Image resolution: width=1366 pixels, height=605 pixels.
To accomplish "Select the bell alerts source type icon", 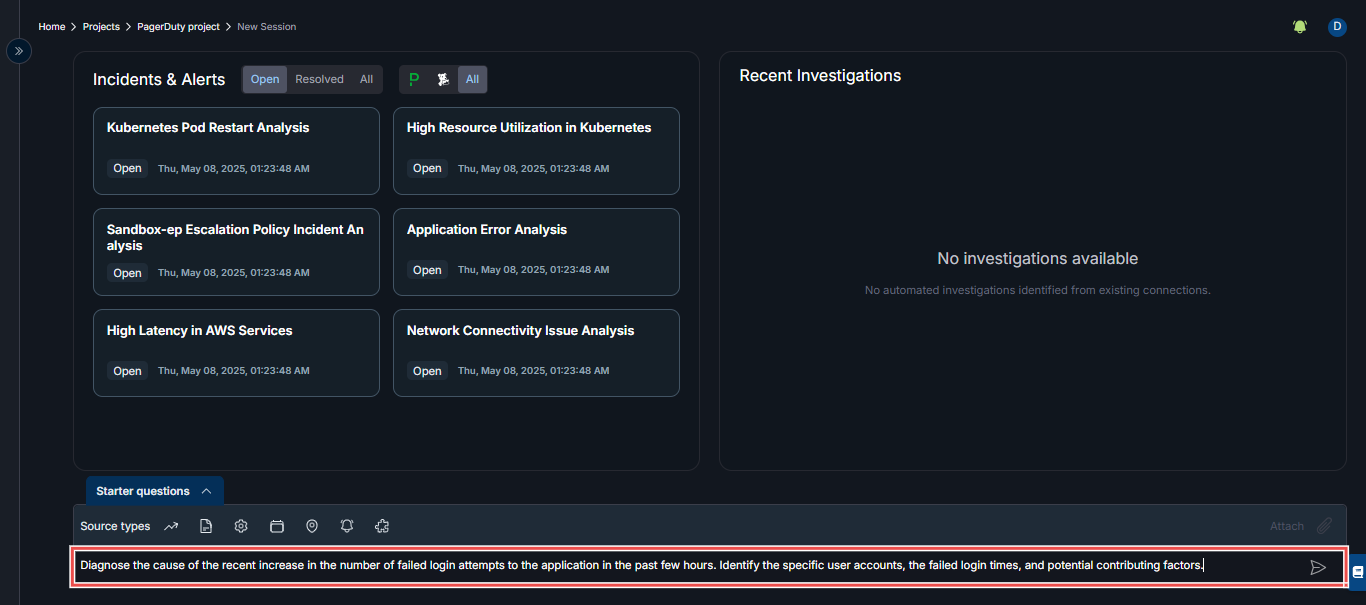I will [346, 525].
